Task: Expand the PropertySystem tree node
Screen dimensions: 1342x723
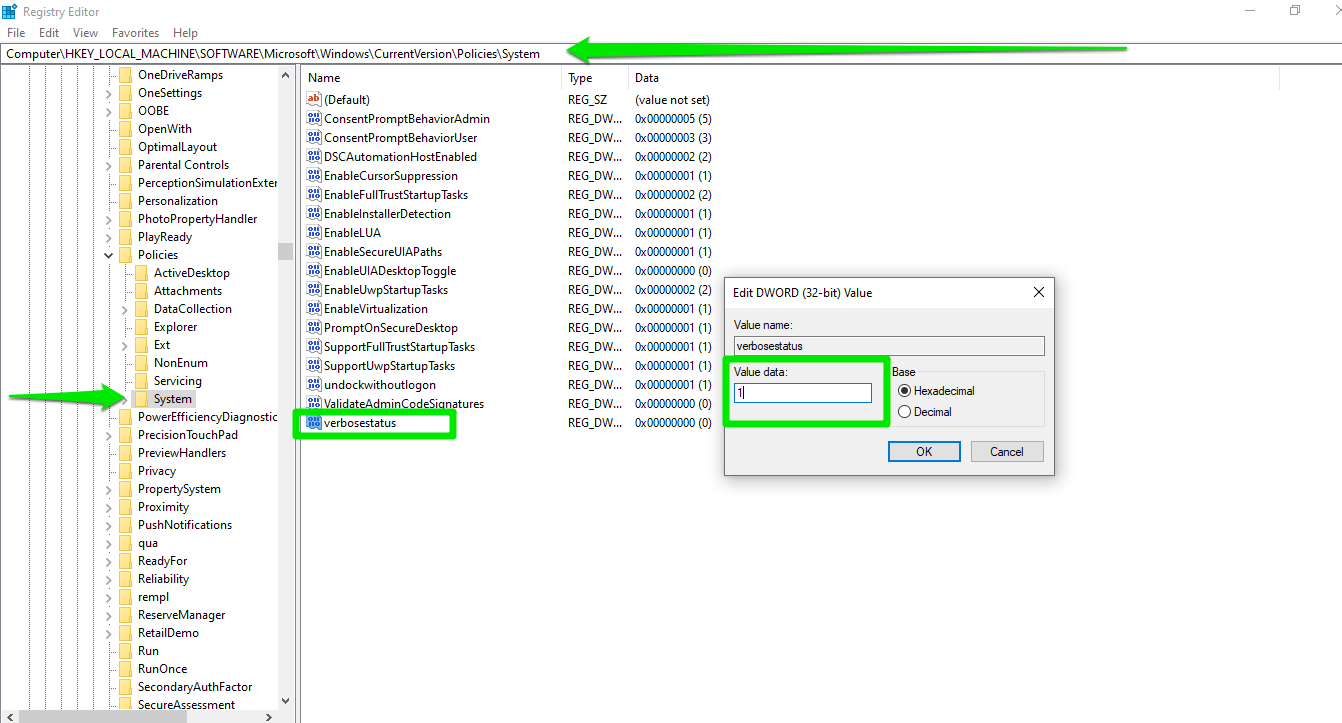Action: 109,489
